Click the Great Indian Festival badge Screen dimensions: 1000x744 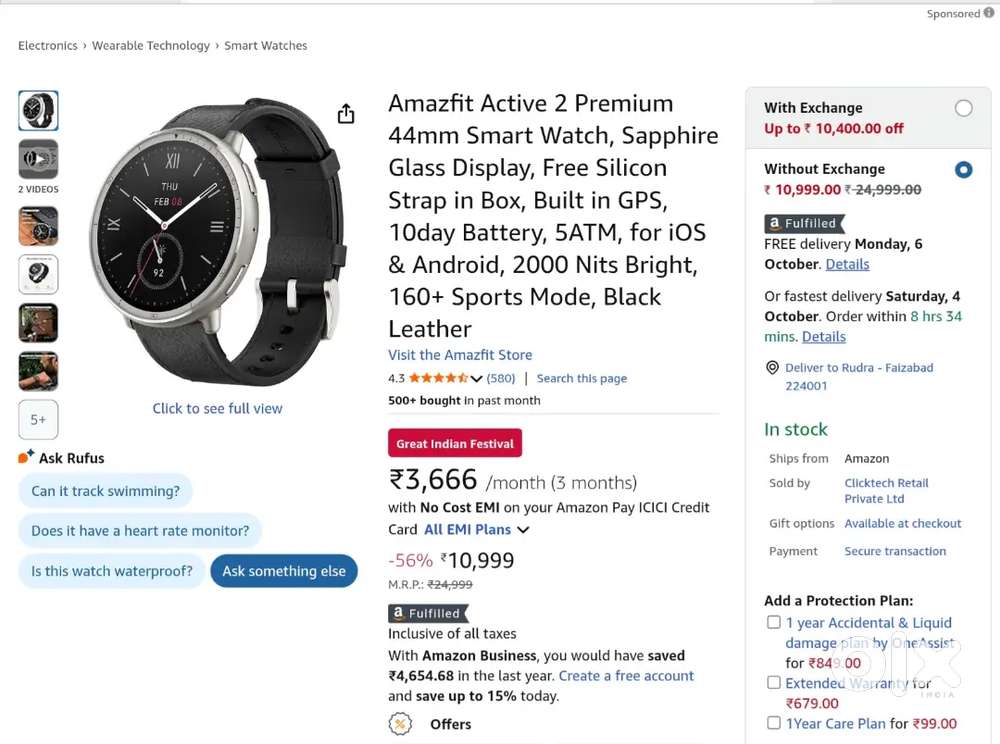point(454,443)
